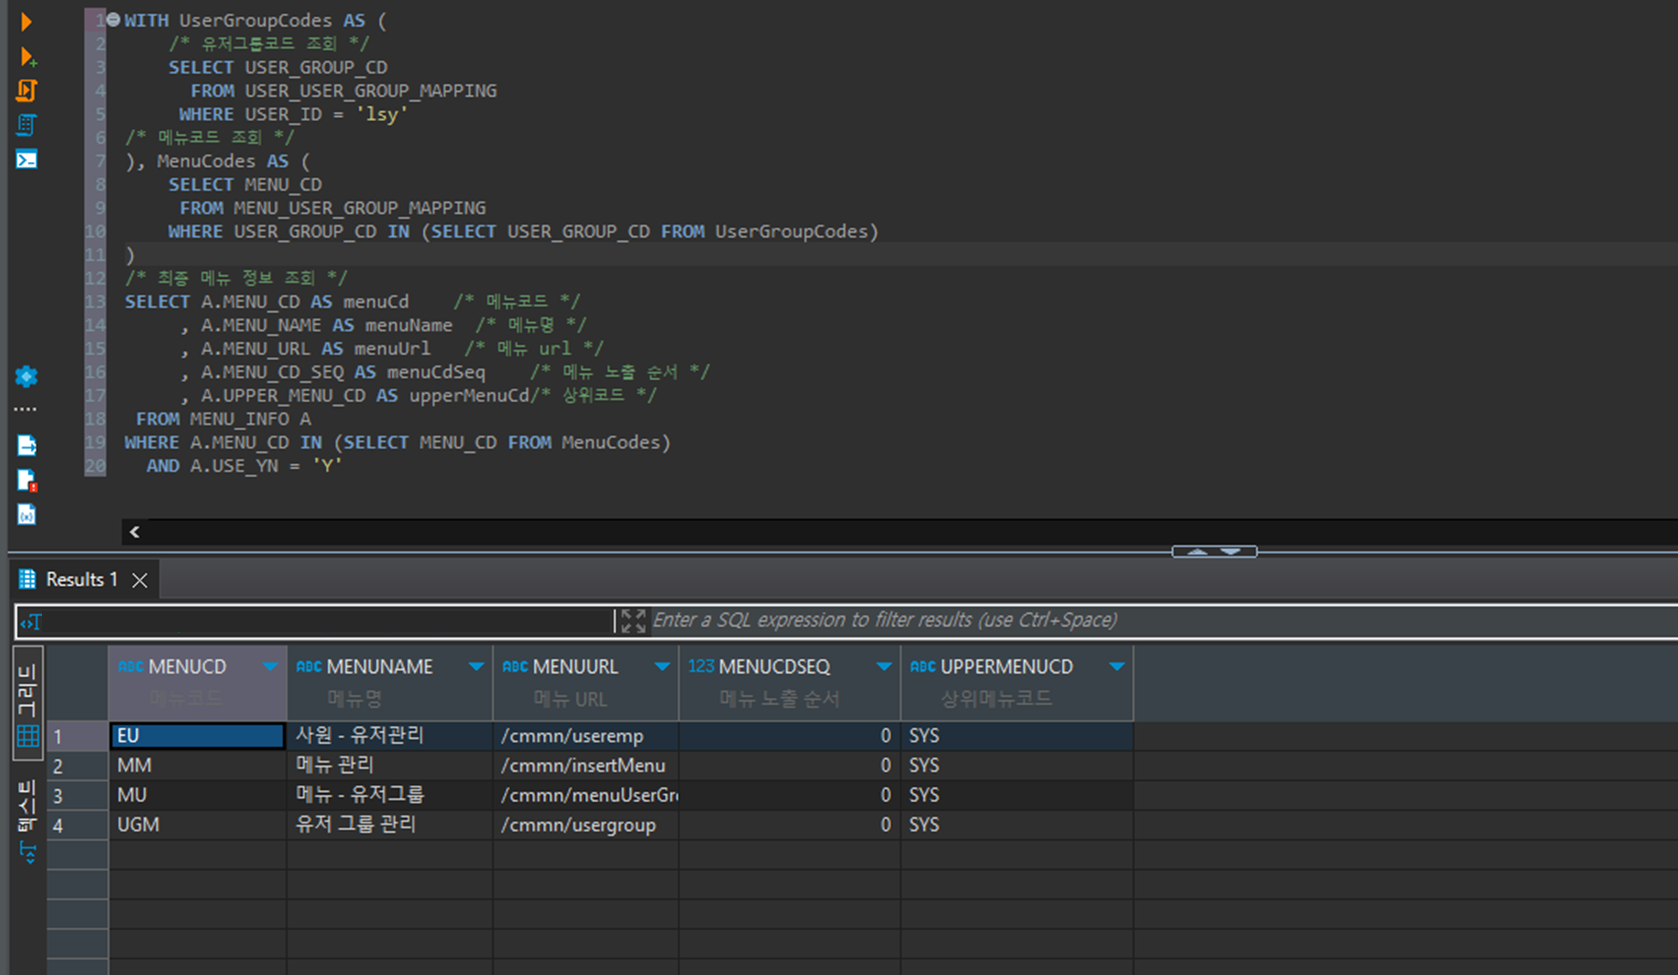Open the variables panel (x) icon
Image resolution: width=1678 pixels, height=975 pixels.
26,514
